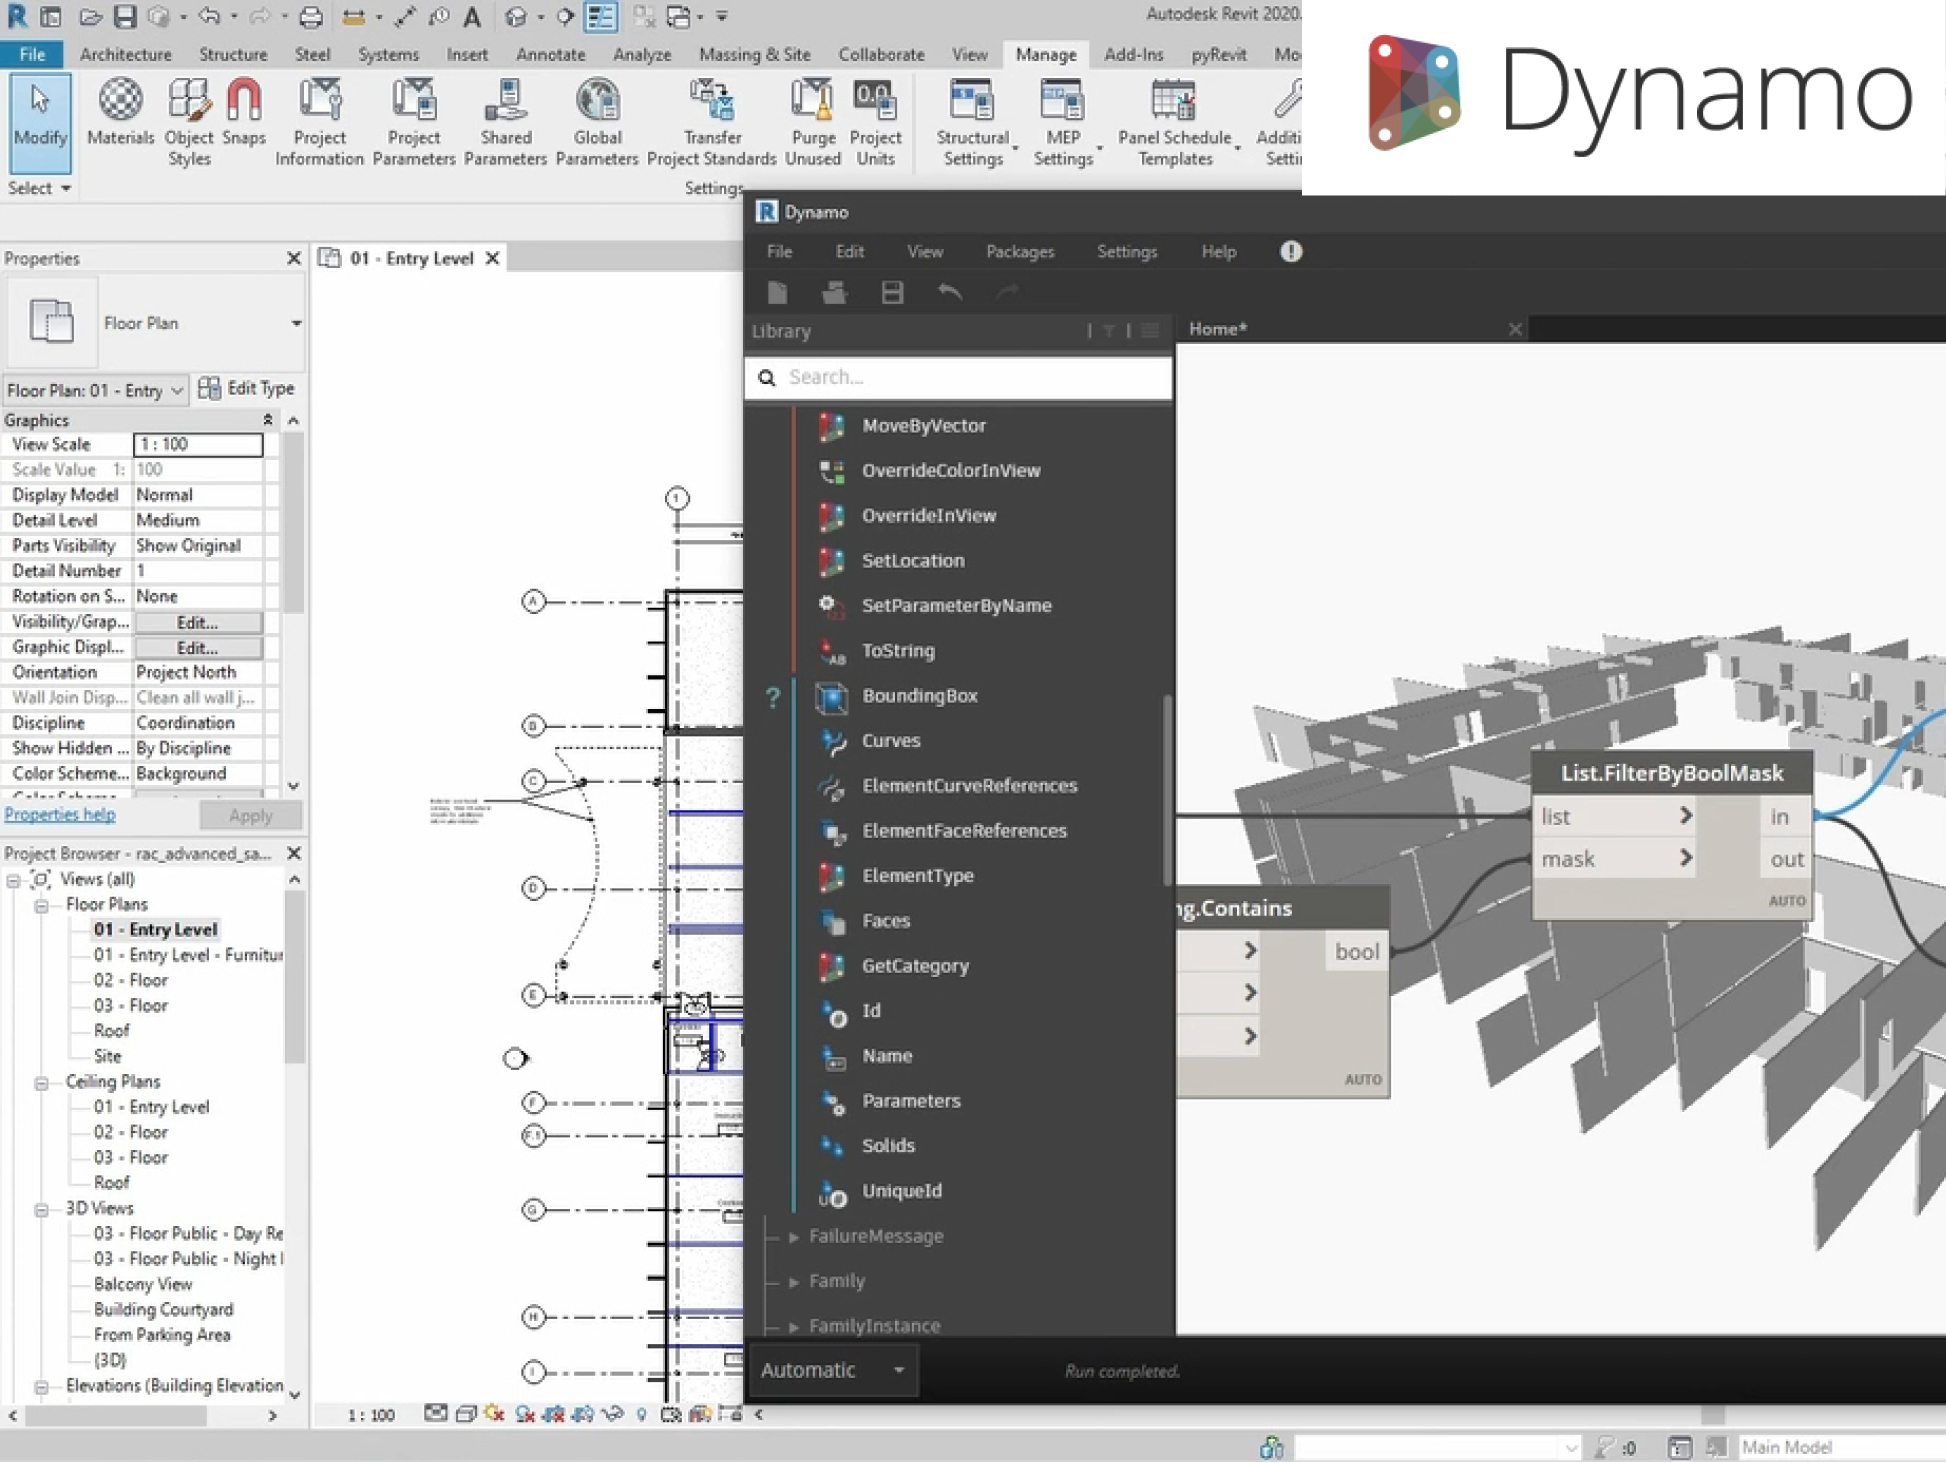Click Graphic Display Edit button
The image size is (1946, 1463).
198,648
